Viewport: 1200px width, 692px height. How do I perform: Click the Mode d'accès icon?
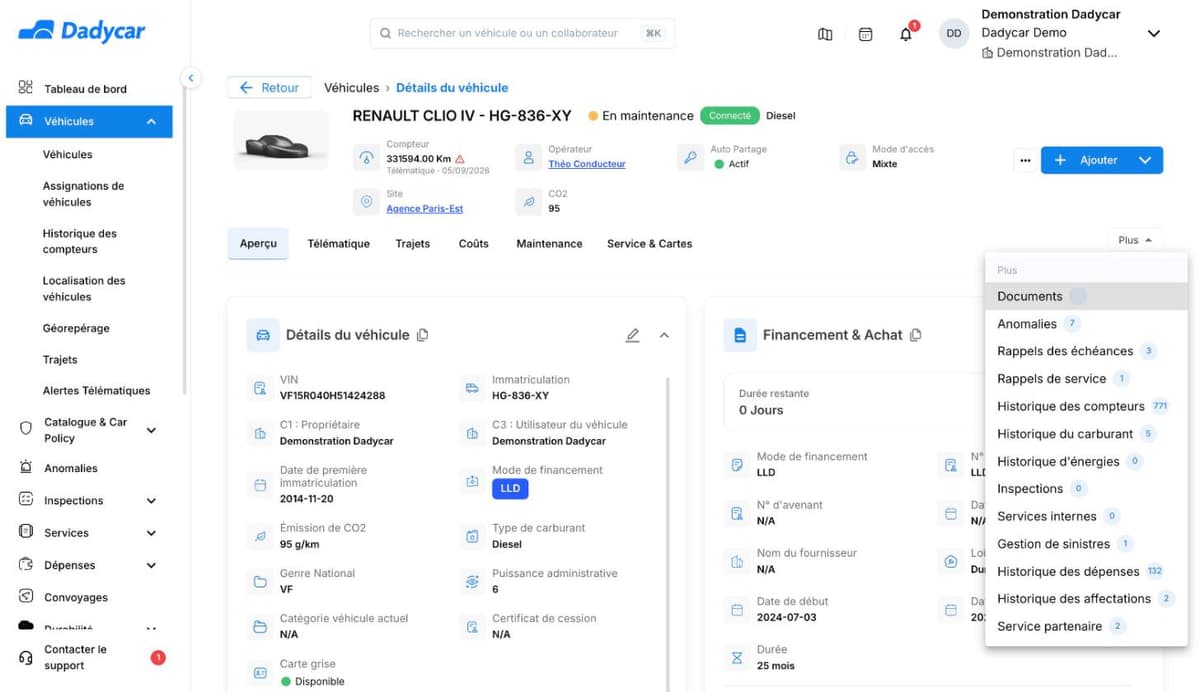tap(852, 157)
